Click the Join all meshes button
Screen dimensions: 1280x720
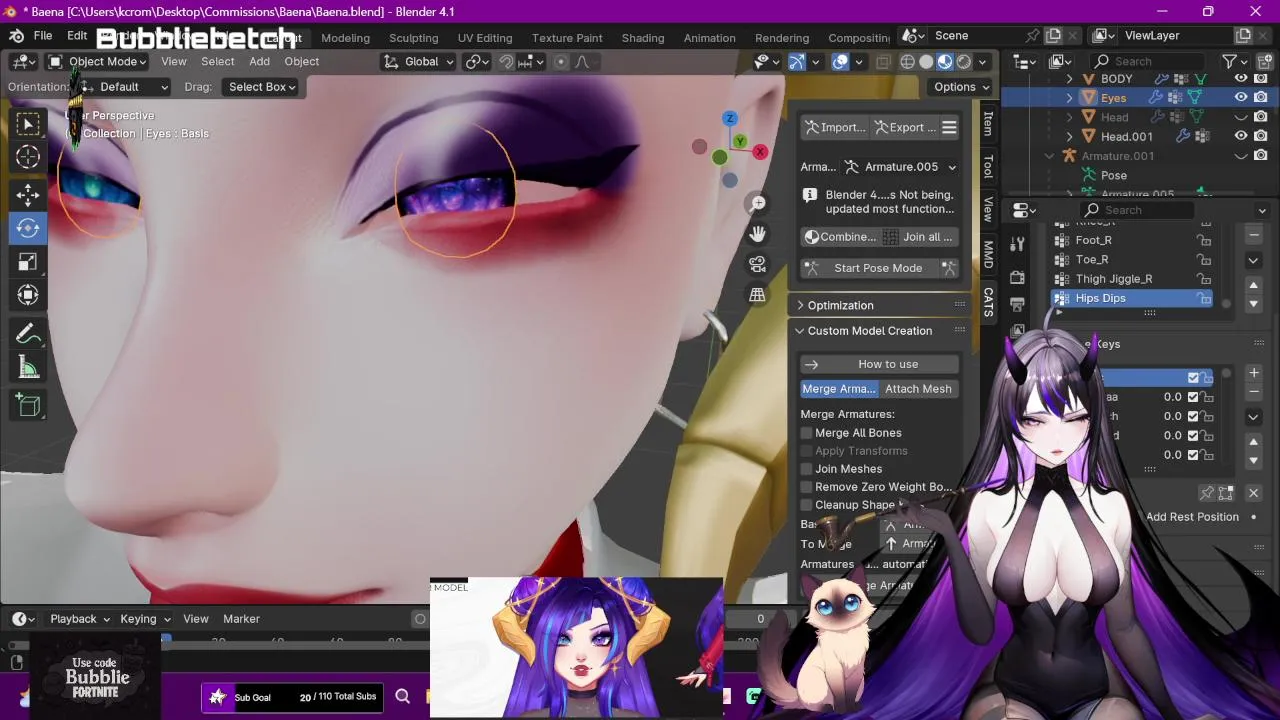pyautogui.click(x=920, y=237)
